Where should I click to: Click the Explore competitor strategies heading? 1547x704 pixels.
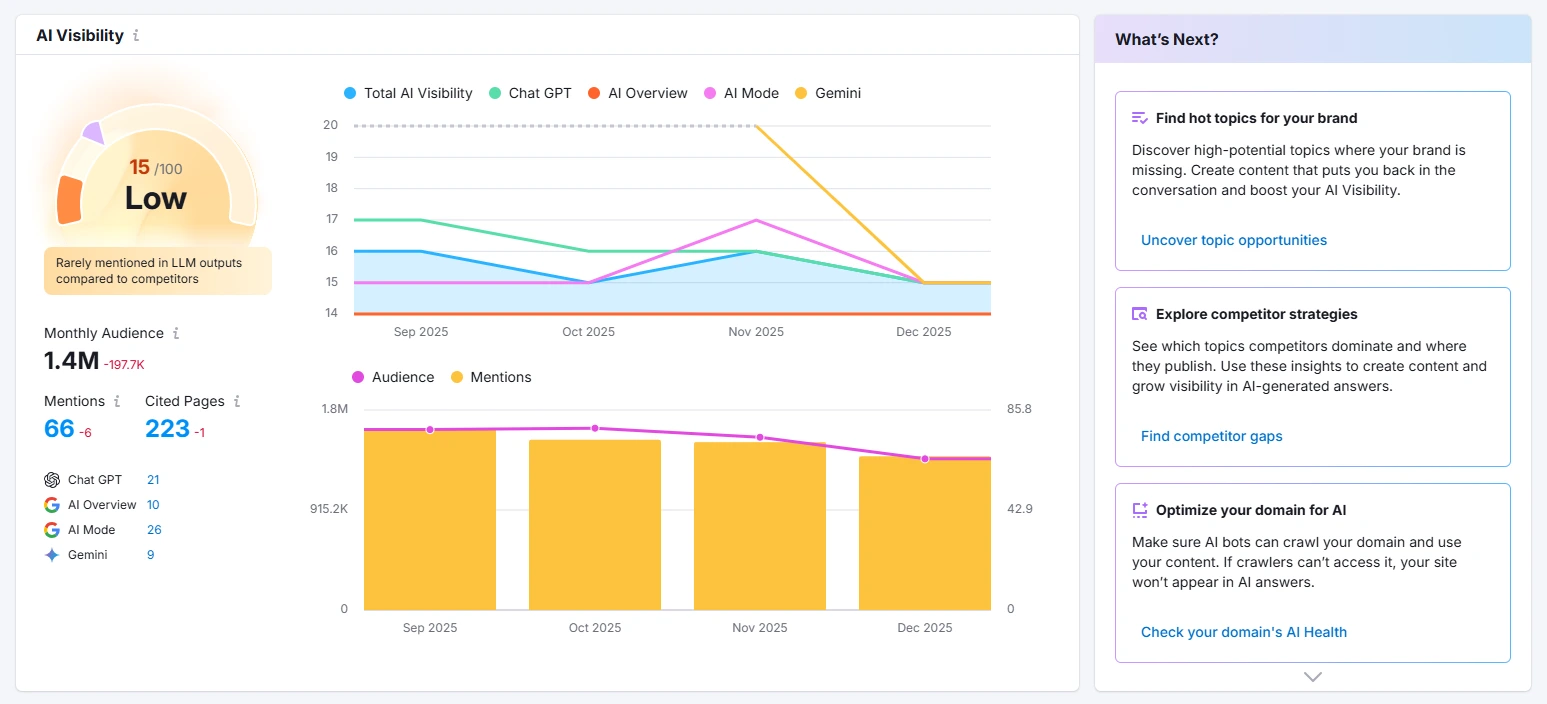(1256, 314)
